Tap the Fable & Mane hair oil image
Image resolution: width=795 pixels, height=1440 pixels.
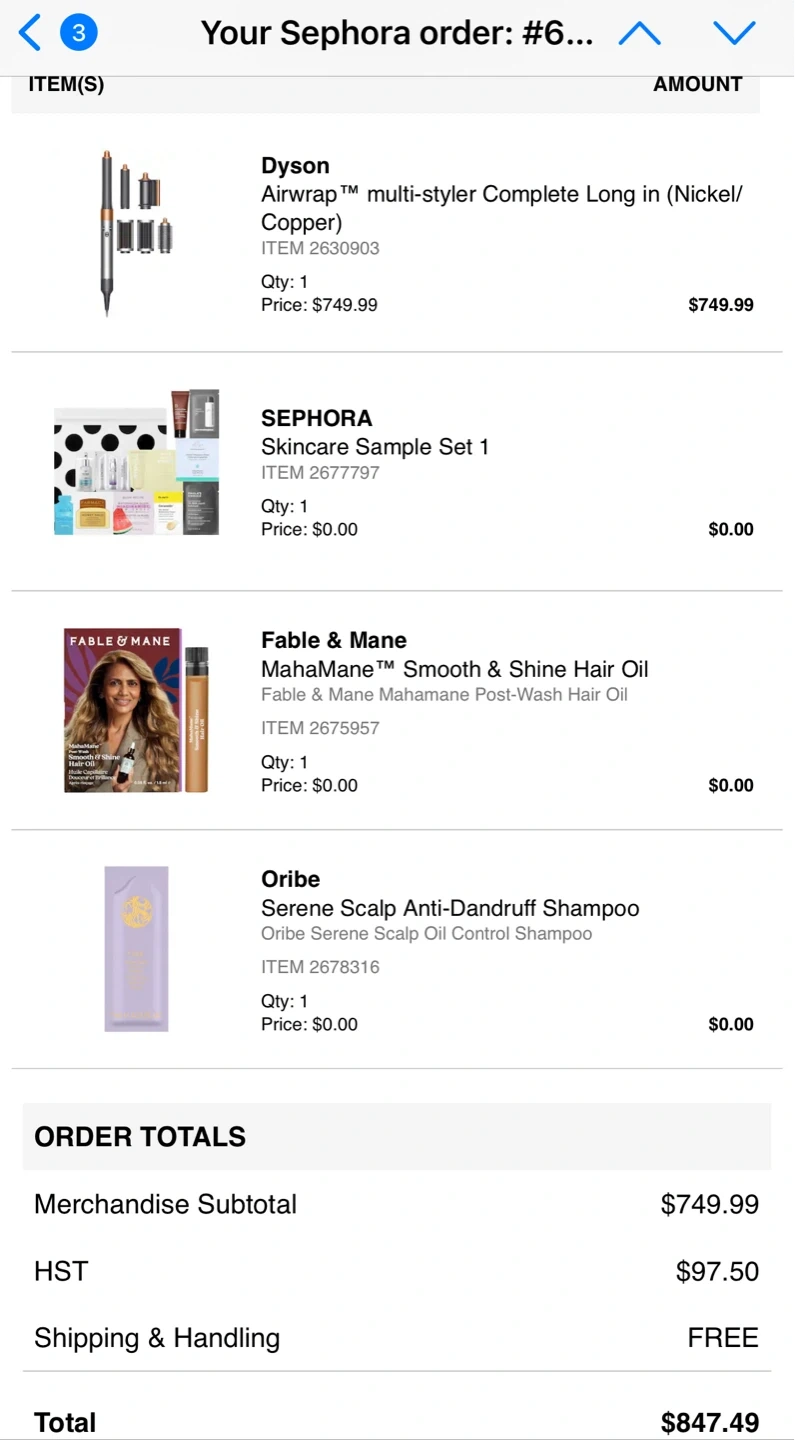coord(136,710)
